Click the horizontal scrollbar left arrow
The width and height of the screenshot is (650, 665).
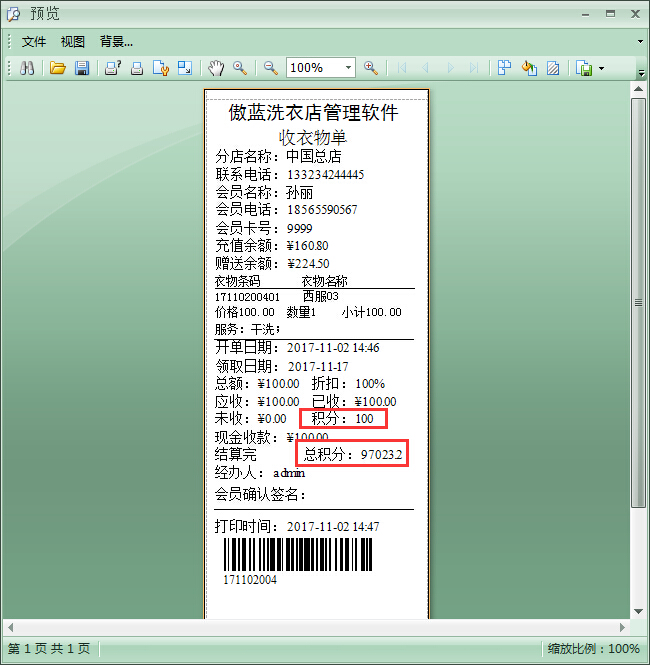(10, 627)
